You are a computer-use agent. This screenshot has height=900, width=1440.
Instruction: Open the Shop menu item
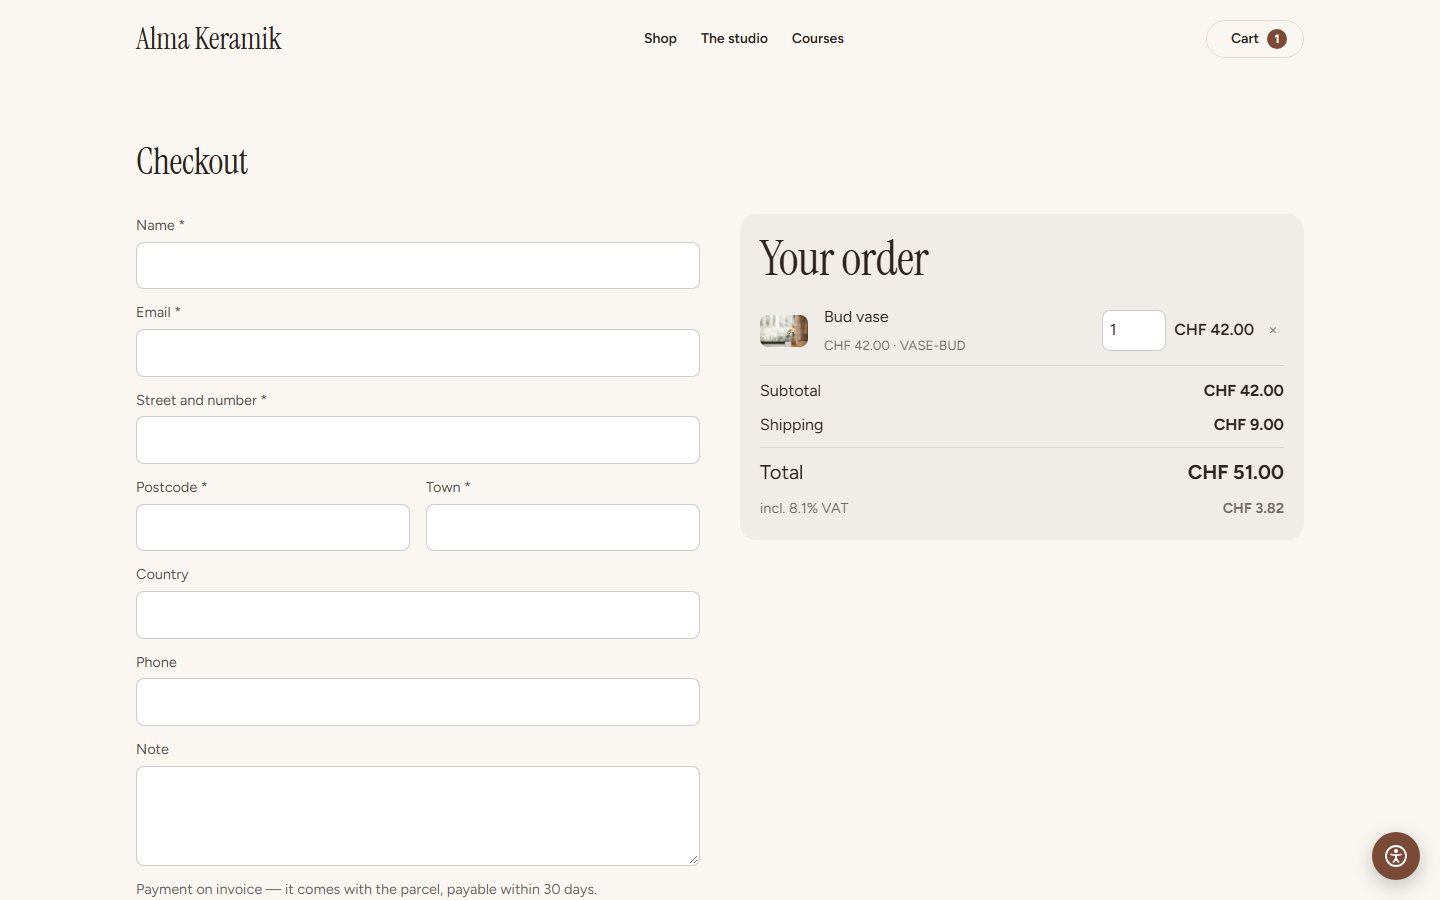pyautogui.click(x=660, y=38)
